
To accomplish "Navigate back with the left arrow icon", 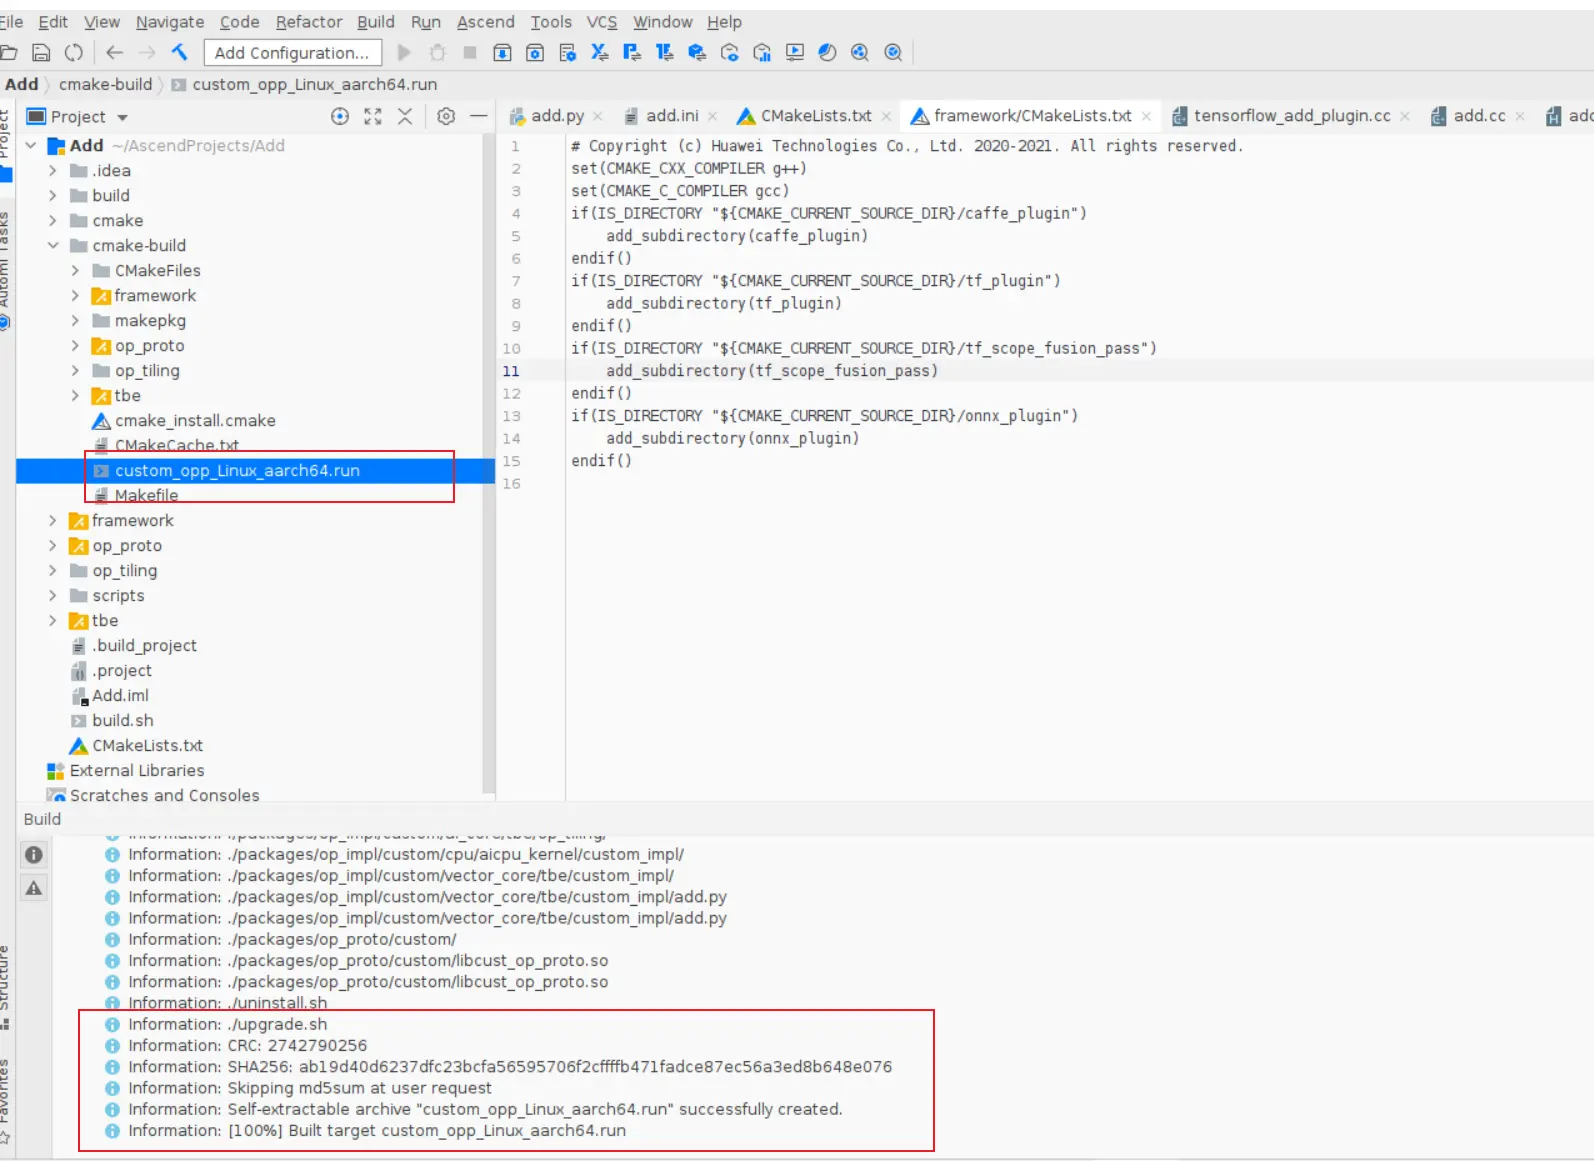I will 115,53.
